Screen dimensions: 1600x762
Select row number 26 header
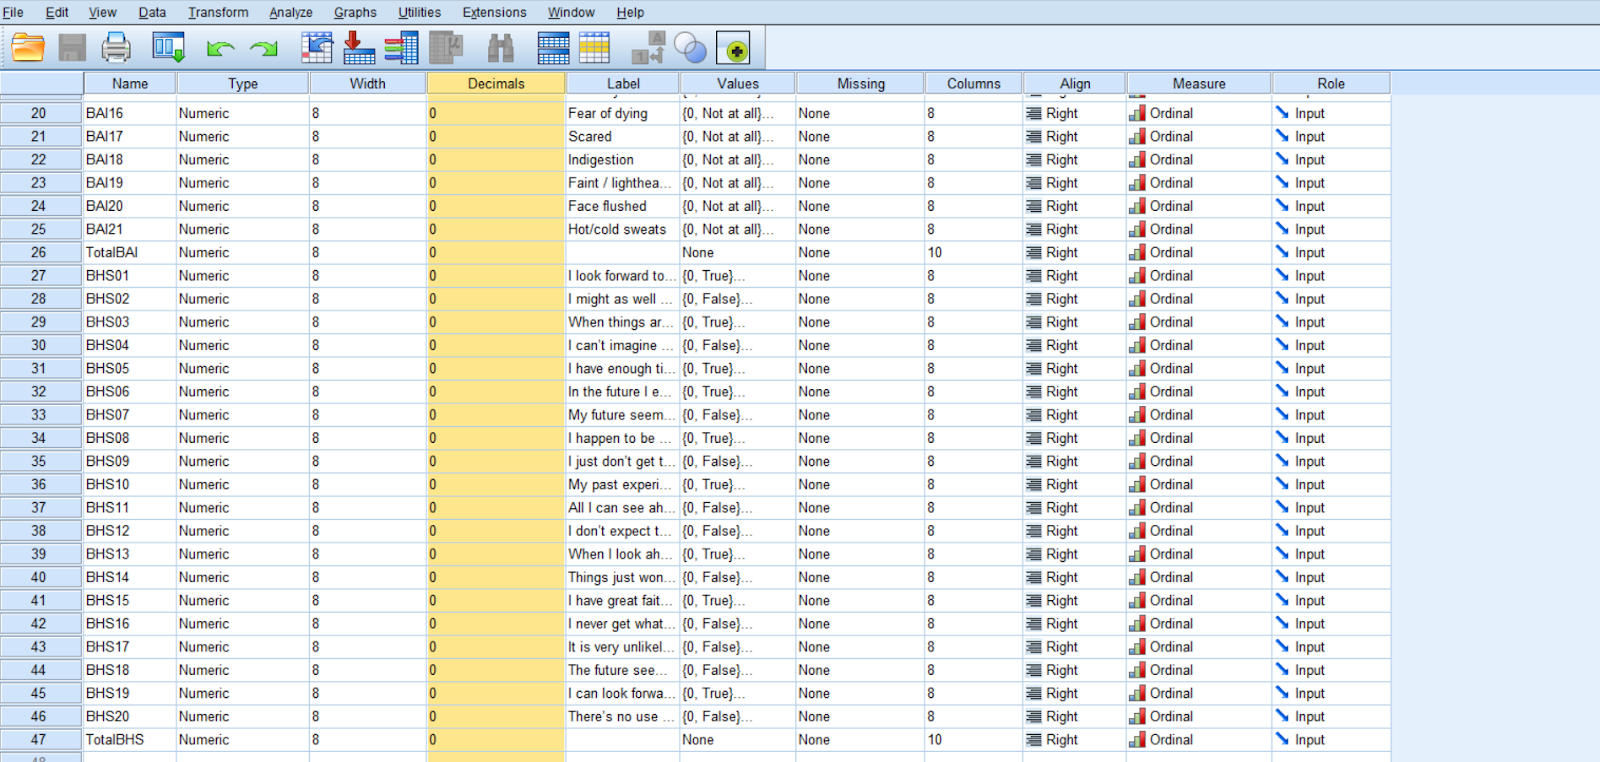(x=40, y=252)
